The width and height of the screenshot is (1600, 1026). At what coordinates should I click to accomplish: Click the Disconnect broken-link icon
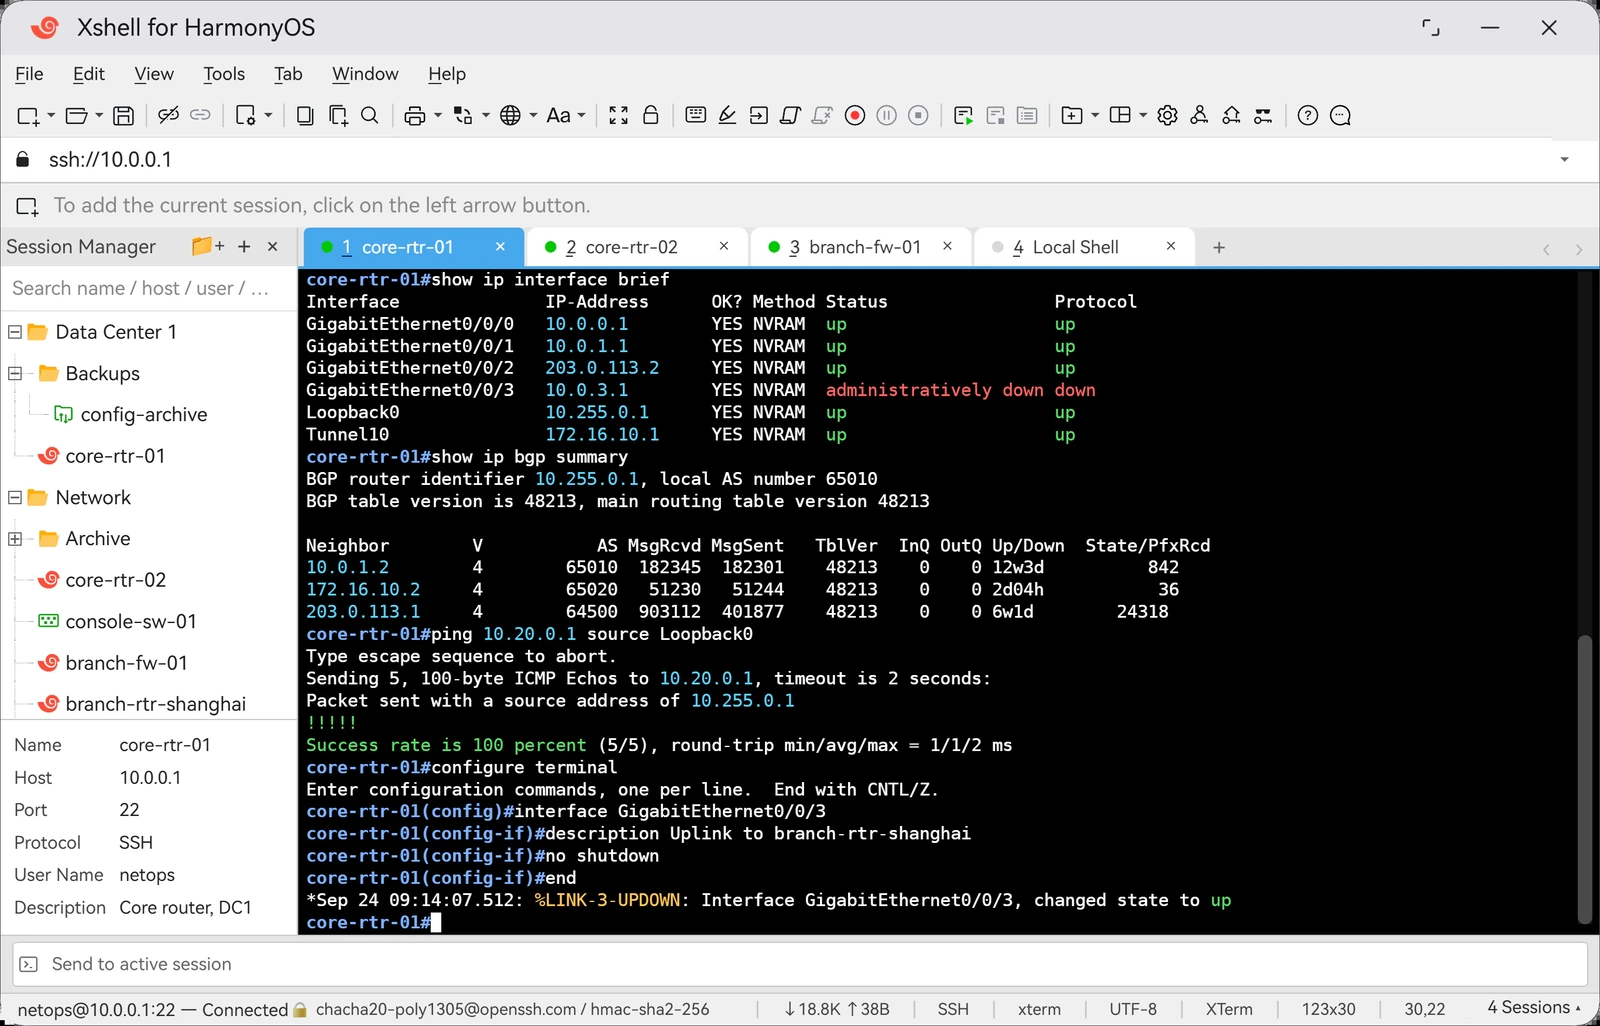[168, 115]
